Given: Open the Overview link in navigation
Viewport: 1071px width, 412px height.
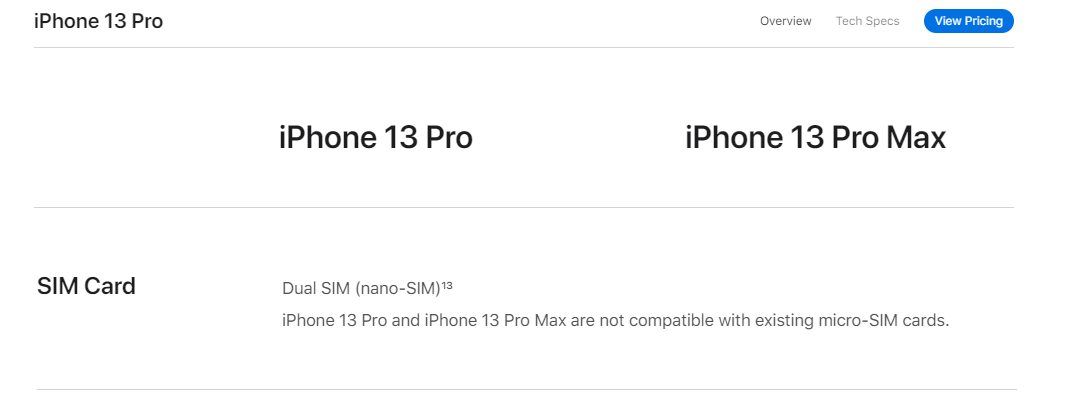Looking at the screenshot, I should tap(785, 21).
